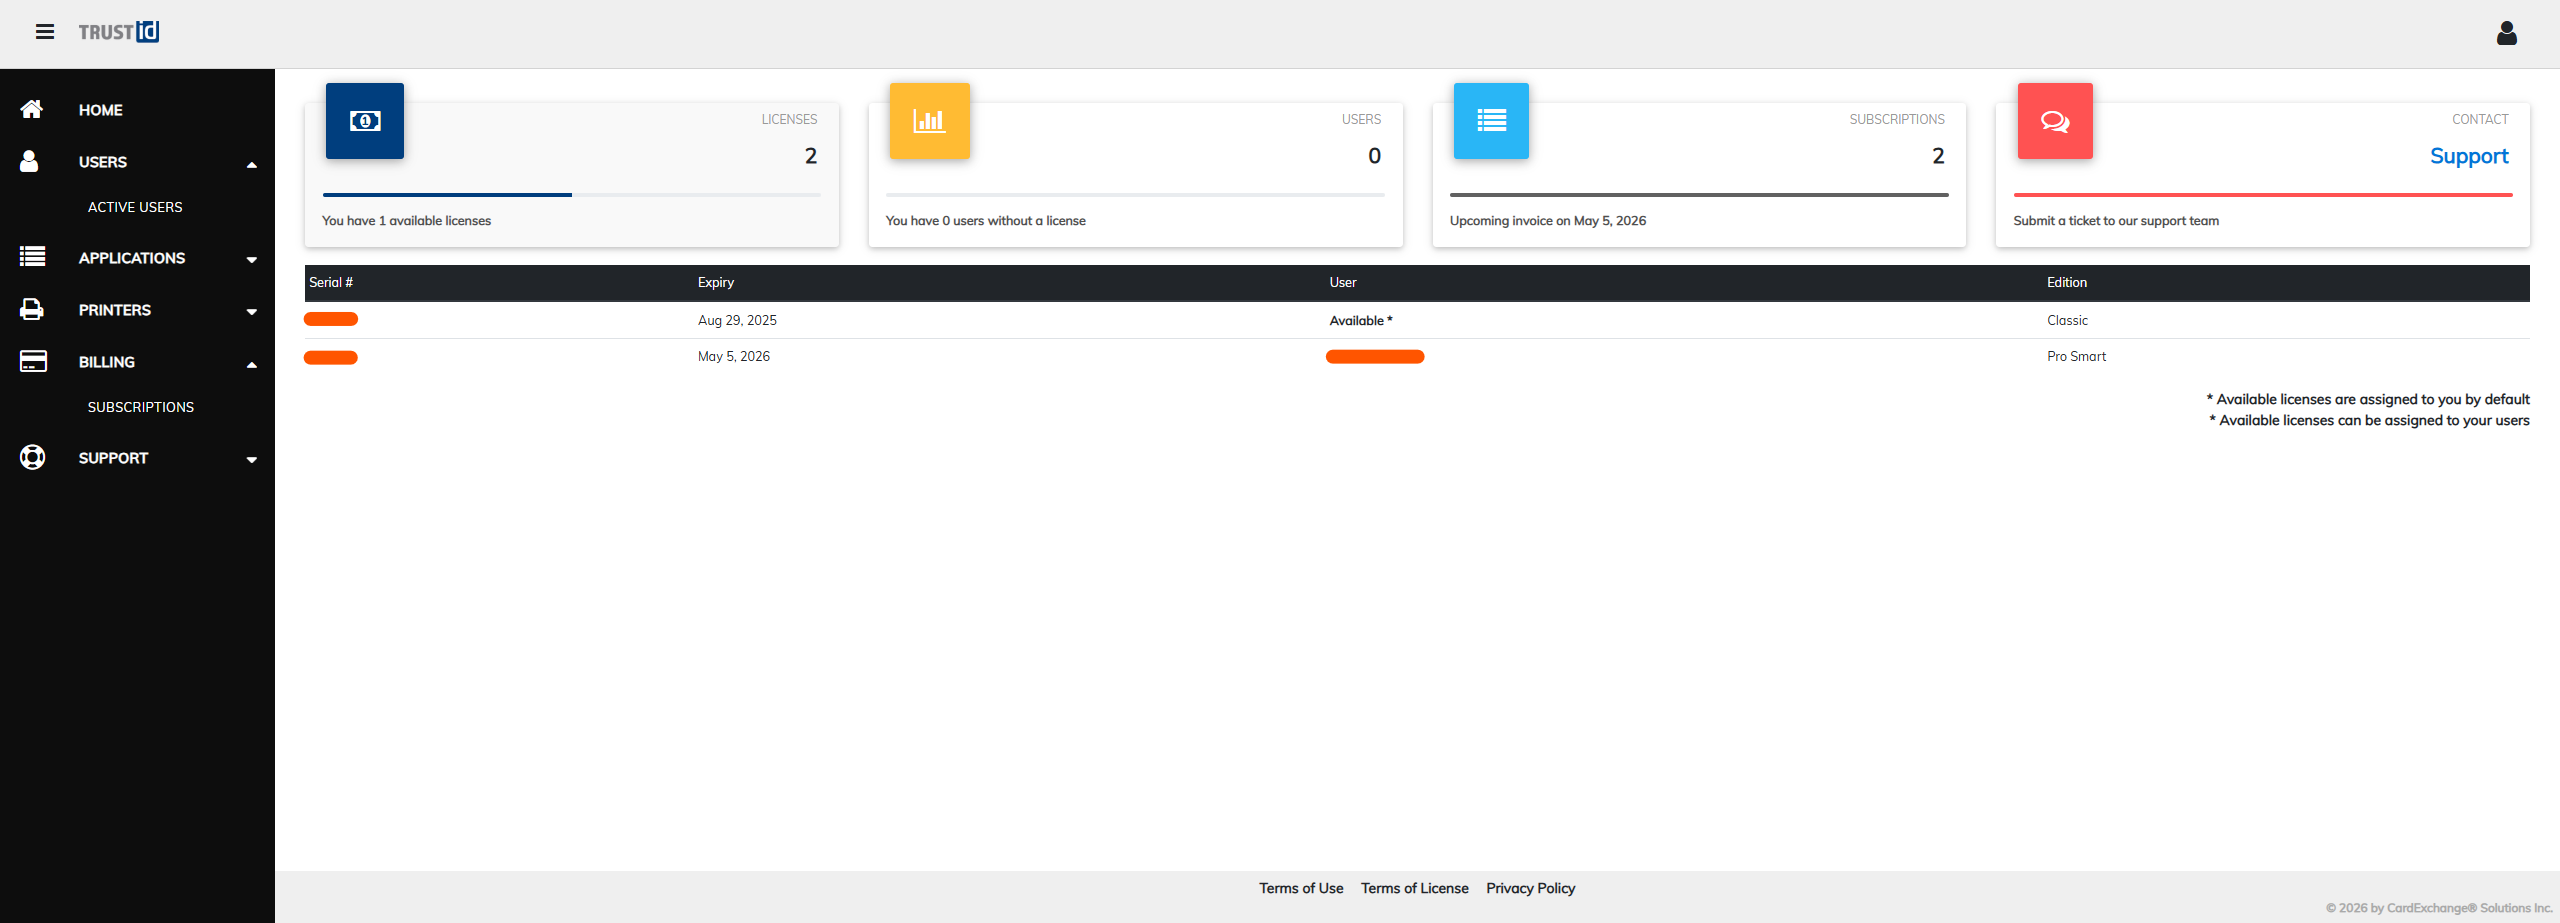Click the hamburger menu icon
The image size is (2560, 923).
pyautogui.click(x=45, y=32)
